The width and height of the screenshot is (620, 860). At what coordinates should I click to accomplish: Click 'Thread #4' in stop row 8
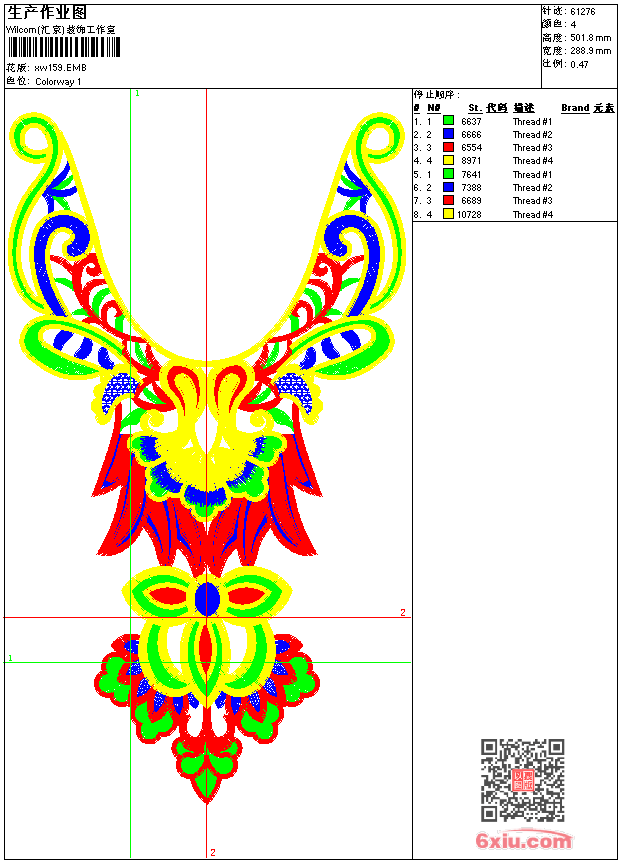(532, 214)
